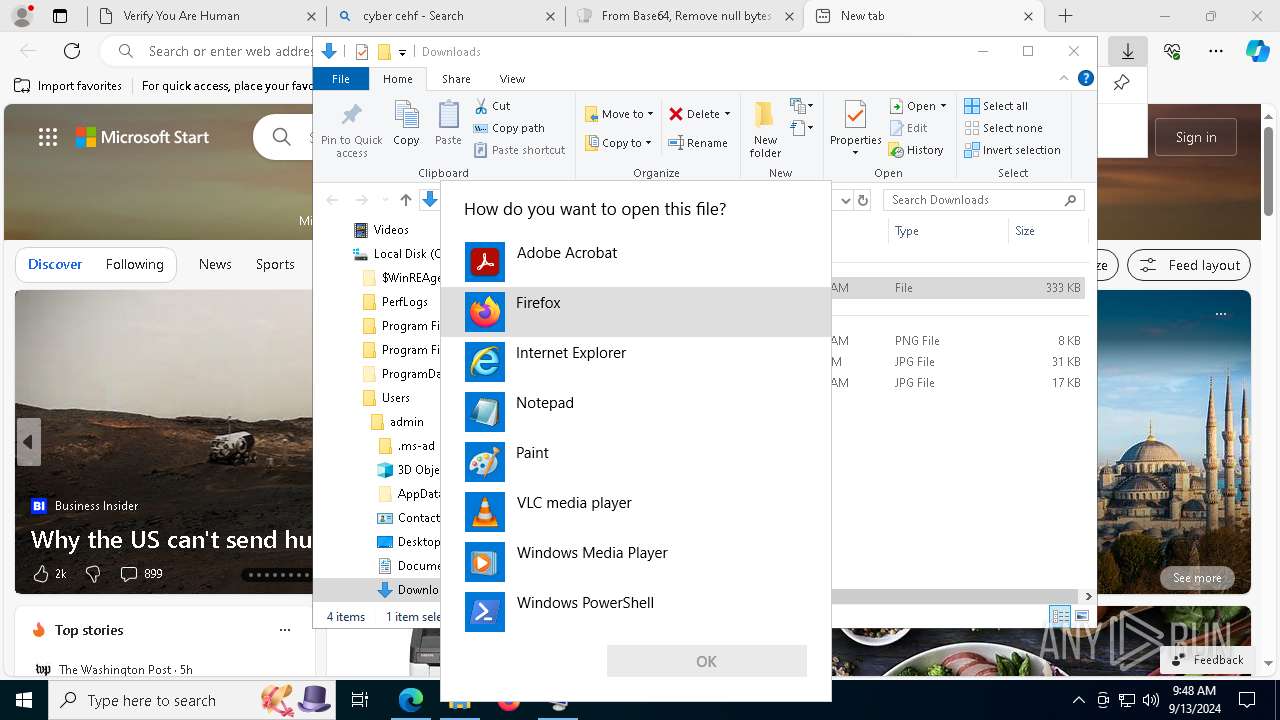Click Pin to Quick access in ribbon
Viewport: 1280px width, 720px height.
pos(351,129)
